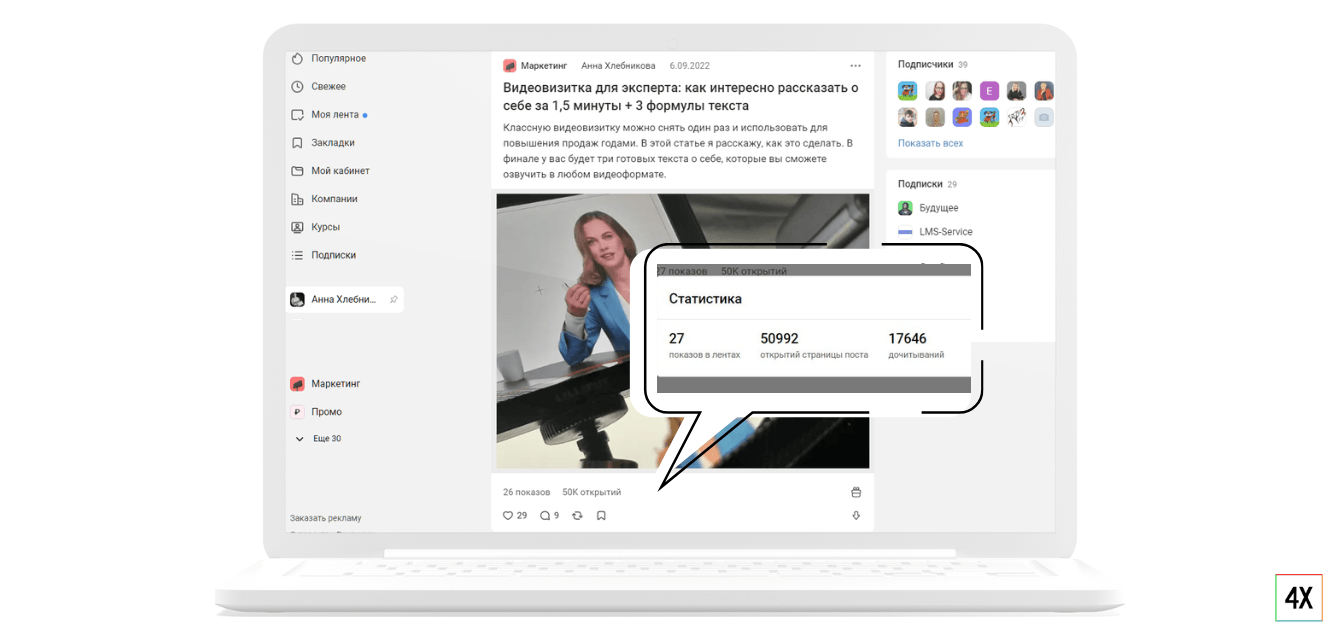Image resolution: width=1340 pixels, height=640 pixels.
Task: Open the Будущее subscription
Action: [x=928, y=208]
